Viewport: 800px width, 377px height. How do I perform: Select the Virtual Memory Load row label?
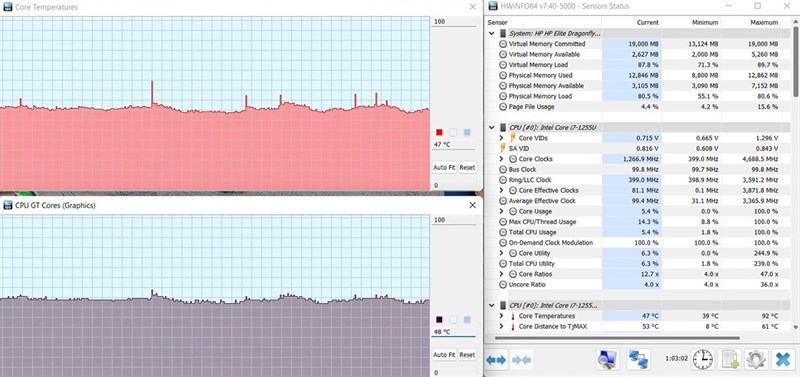(538, 65)
